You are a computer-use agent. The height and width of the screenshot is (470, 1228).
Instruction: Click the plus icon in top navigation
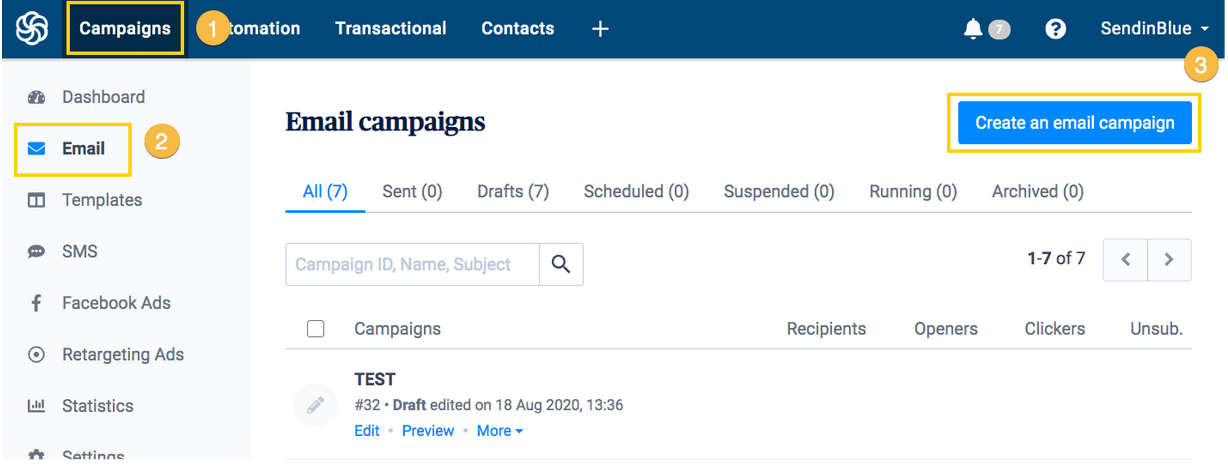(600, 29)
